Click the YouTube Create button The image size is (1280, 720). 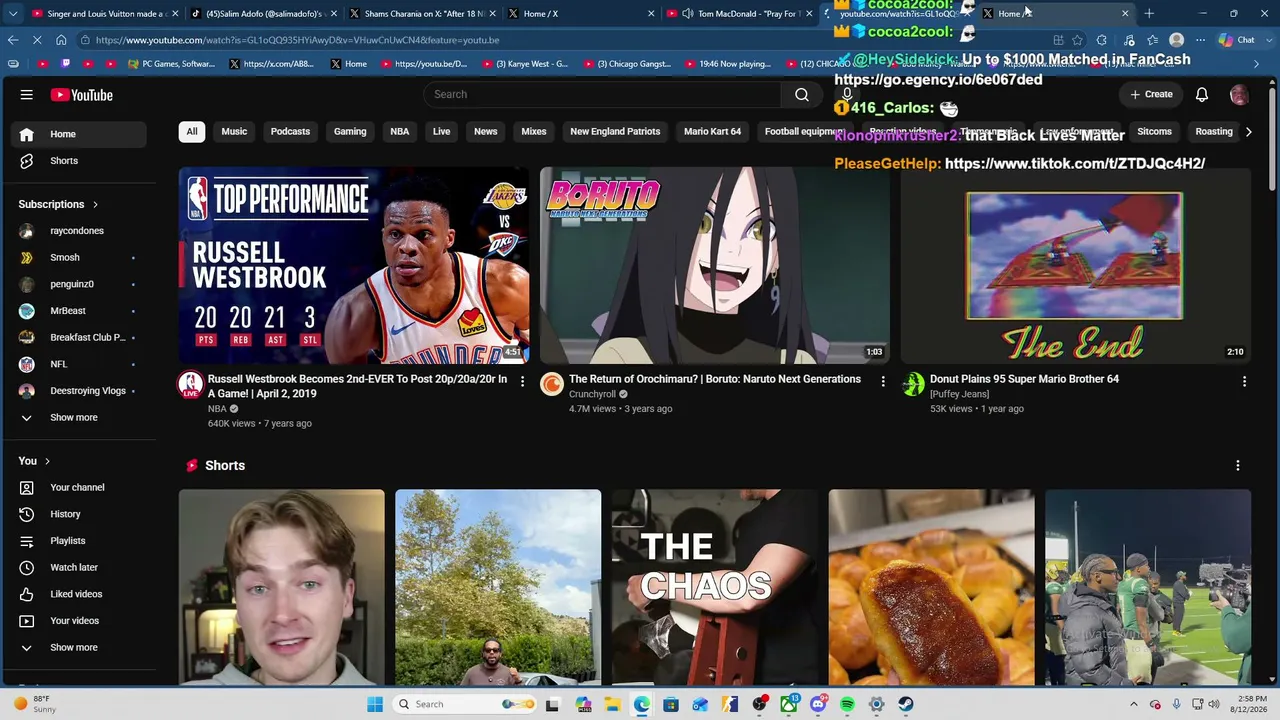click(x=1151, y=94)
